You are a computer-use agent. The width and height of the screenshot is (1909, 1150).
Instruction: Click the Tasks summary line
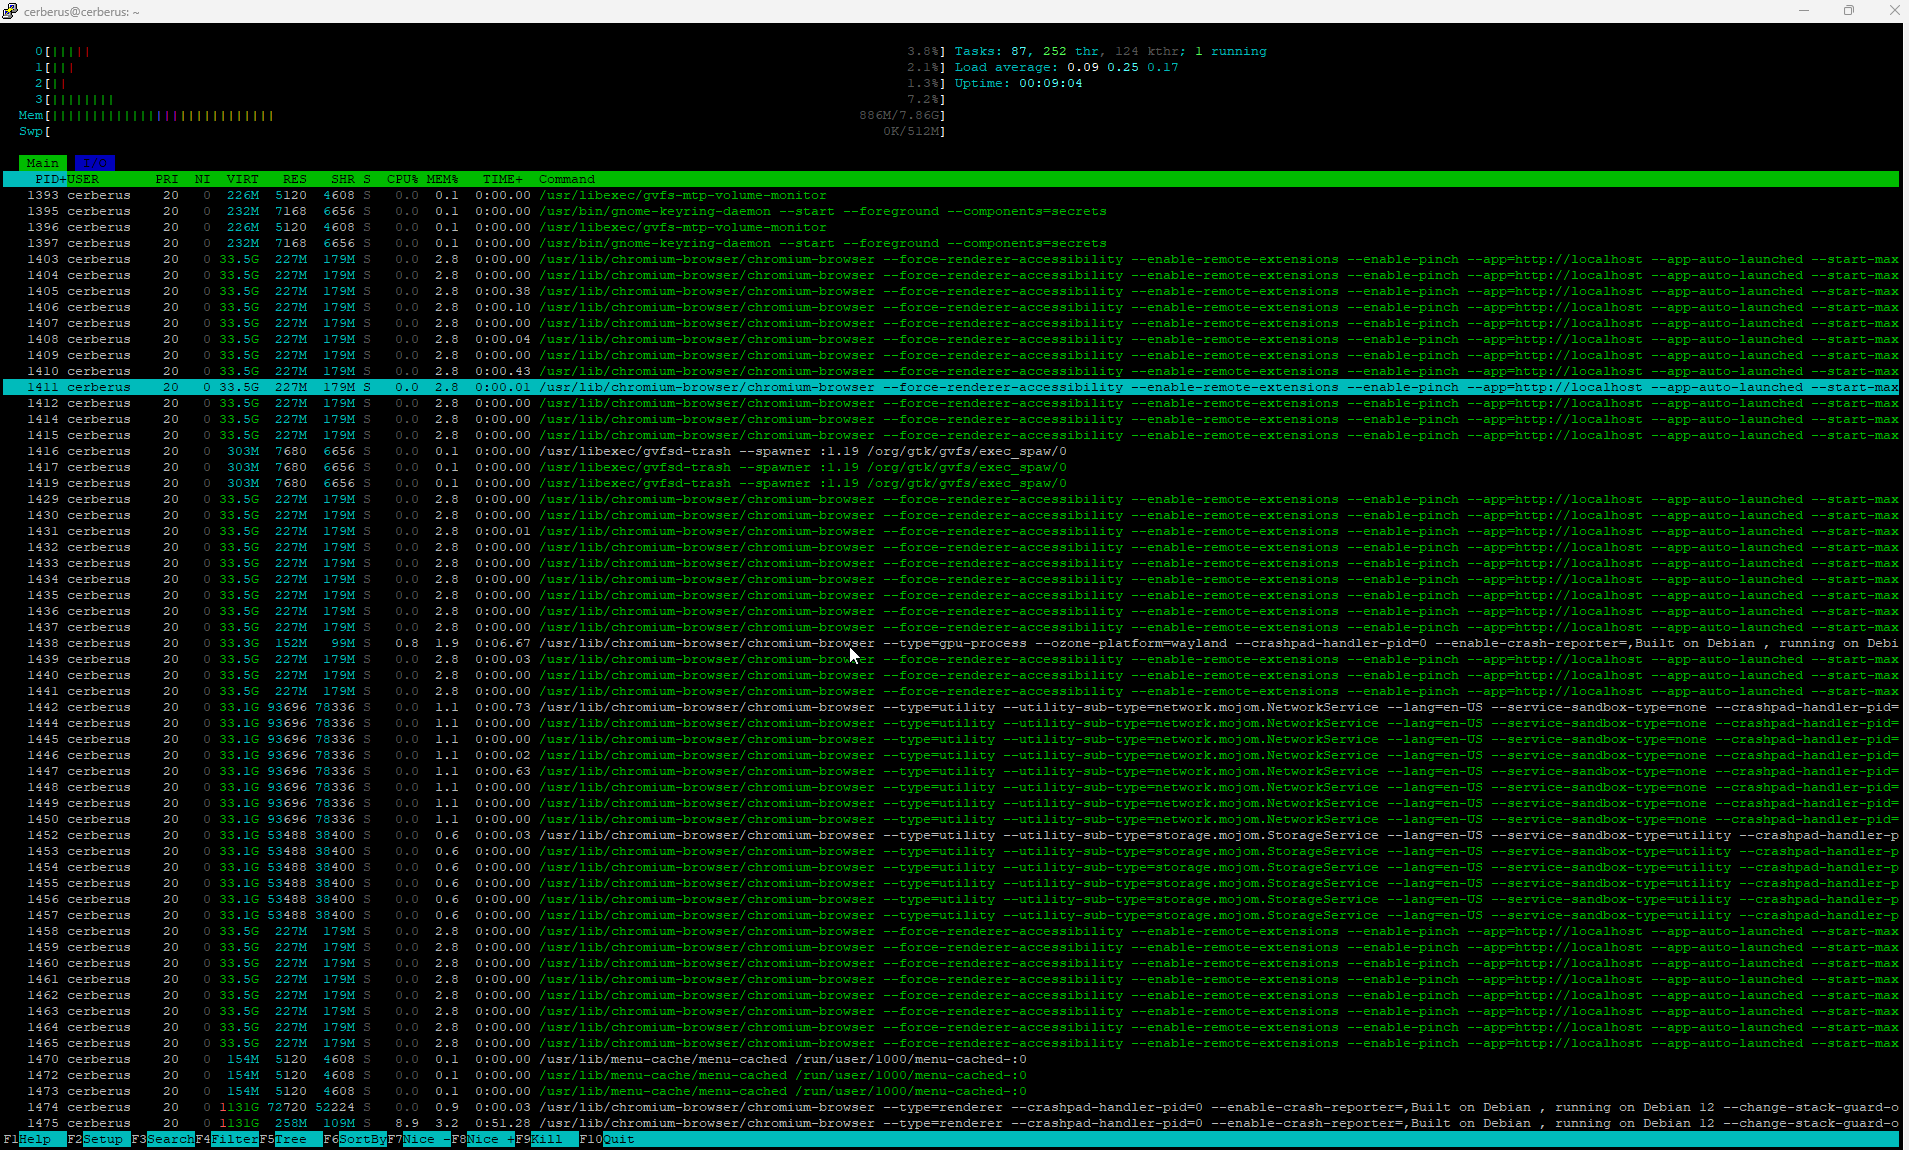1110,51
